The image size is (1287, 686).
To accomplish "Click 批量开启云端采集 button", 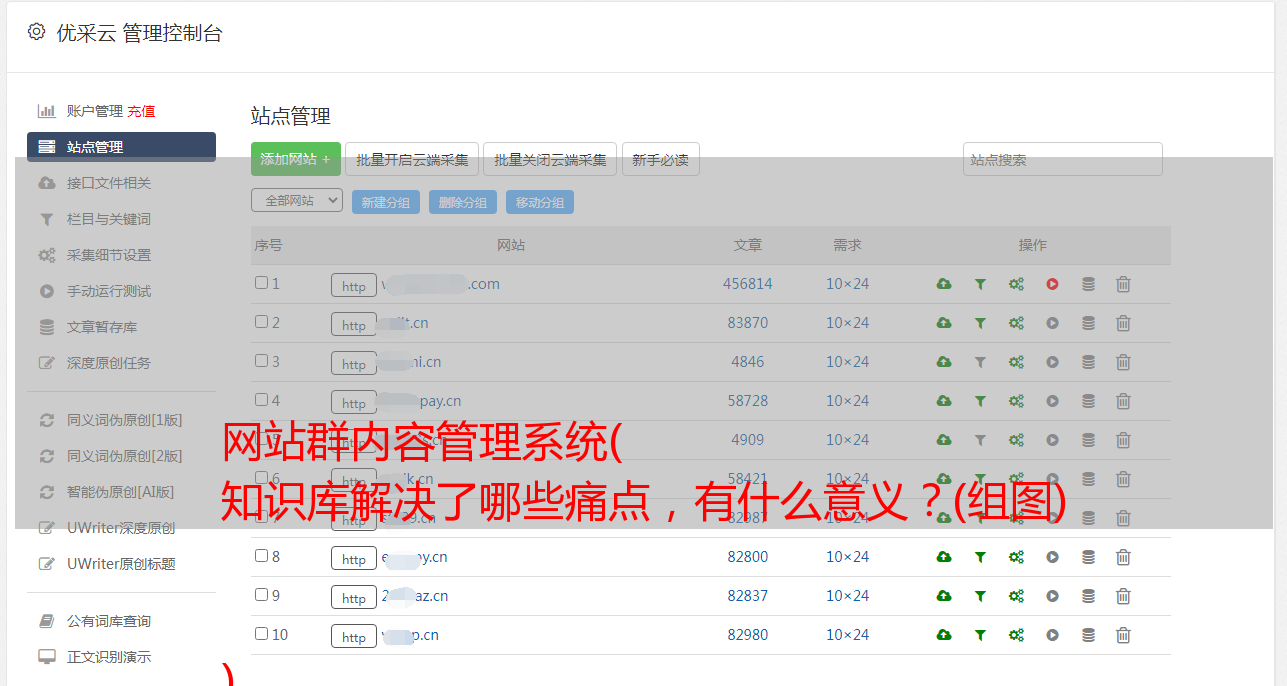I will click(412, 159).
